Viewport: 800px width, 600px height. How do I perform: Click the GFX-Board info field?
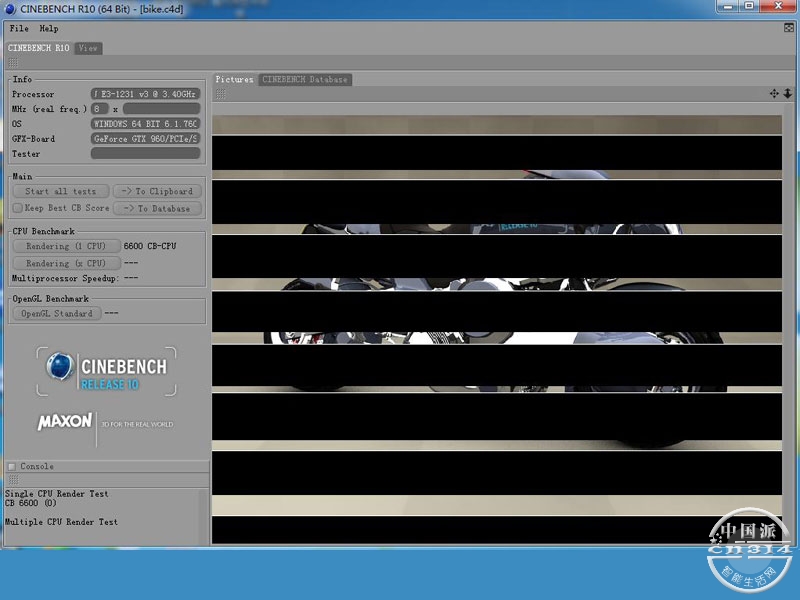(145, 138)
